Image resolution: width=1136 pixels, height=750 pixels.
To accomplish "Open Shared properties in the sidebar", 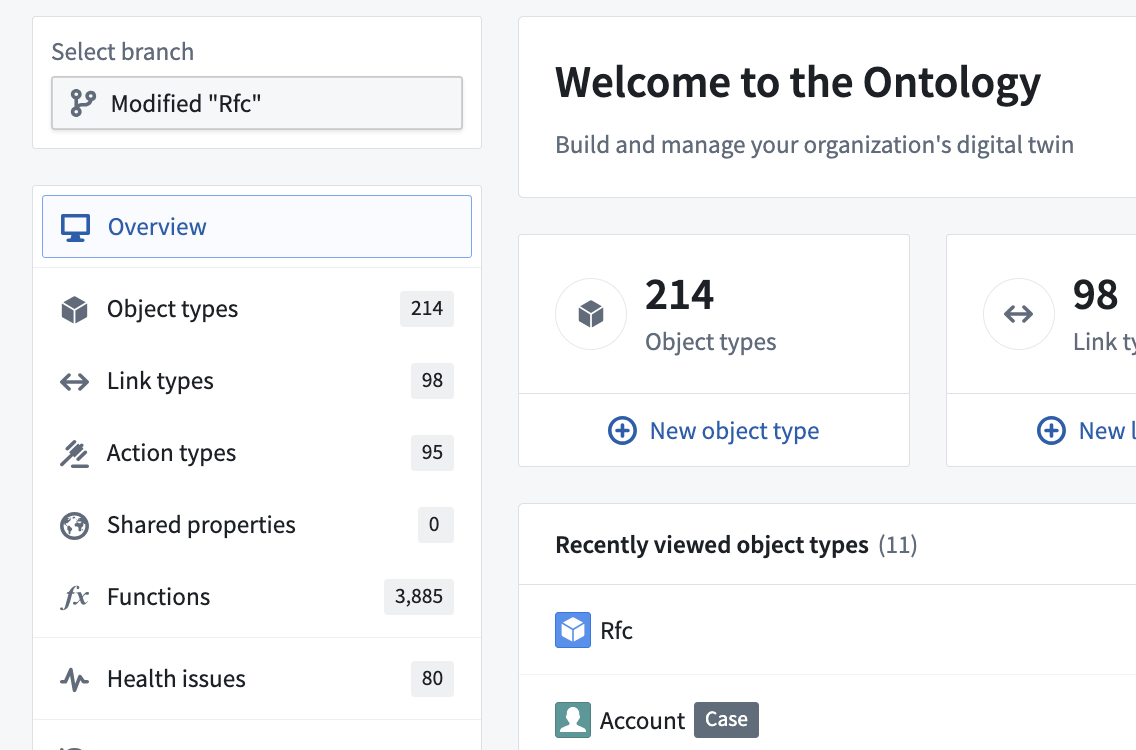I will 256,525.
